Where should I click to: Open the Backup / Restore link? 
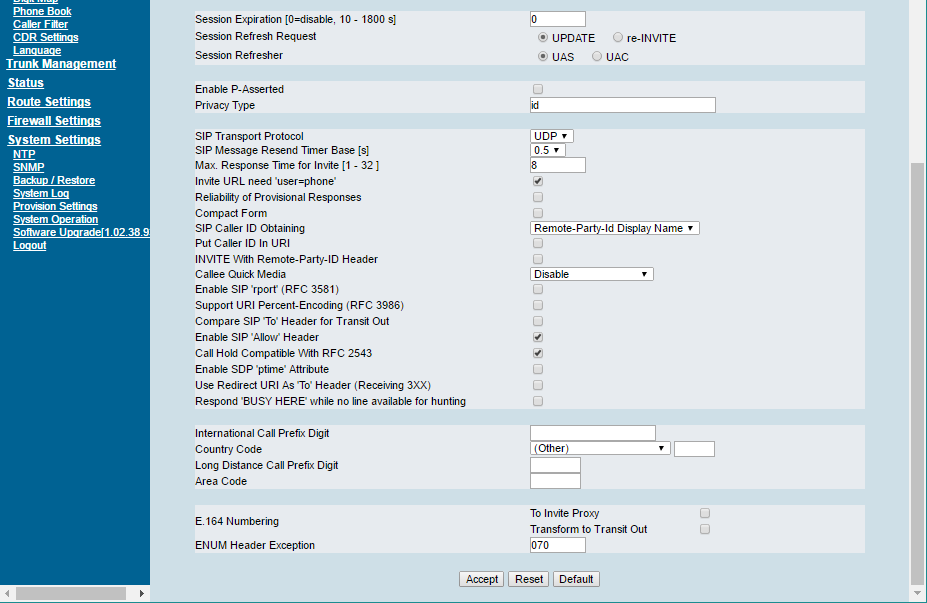tap(54, 180)
